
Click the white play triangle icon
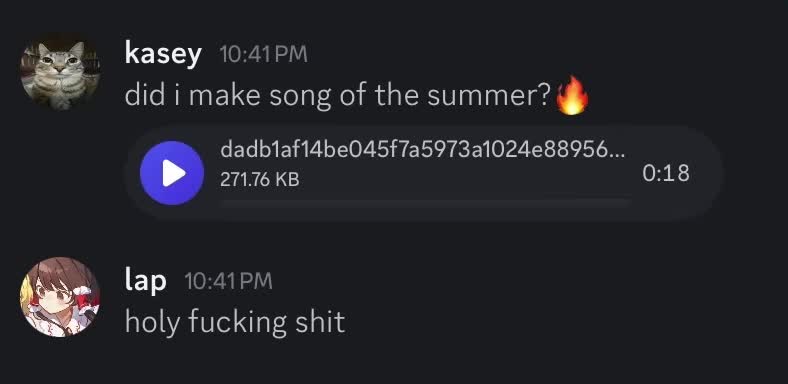point(173,173)
